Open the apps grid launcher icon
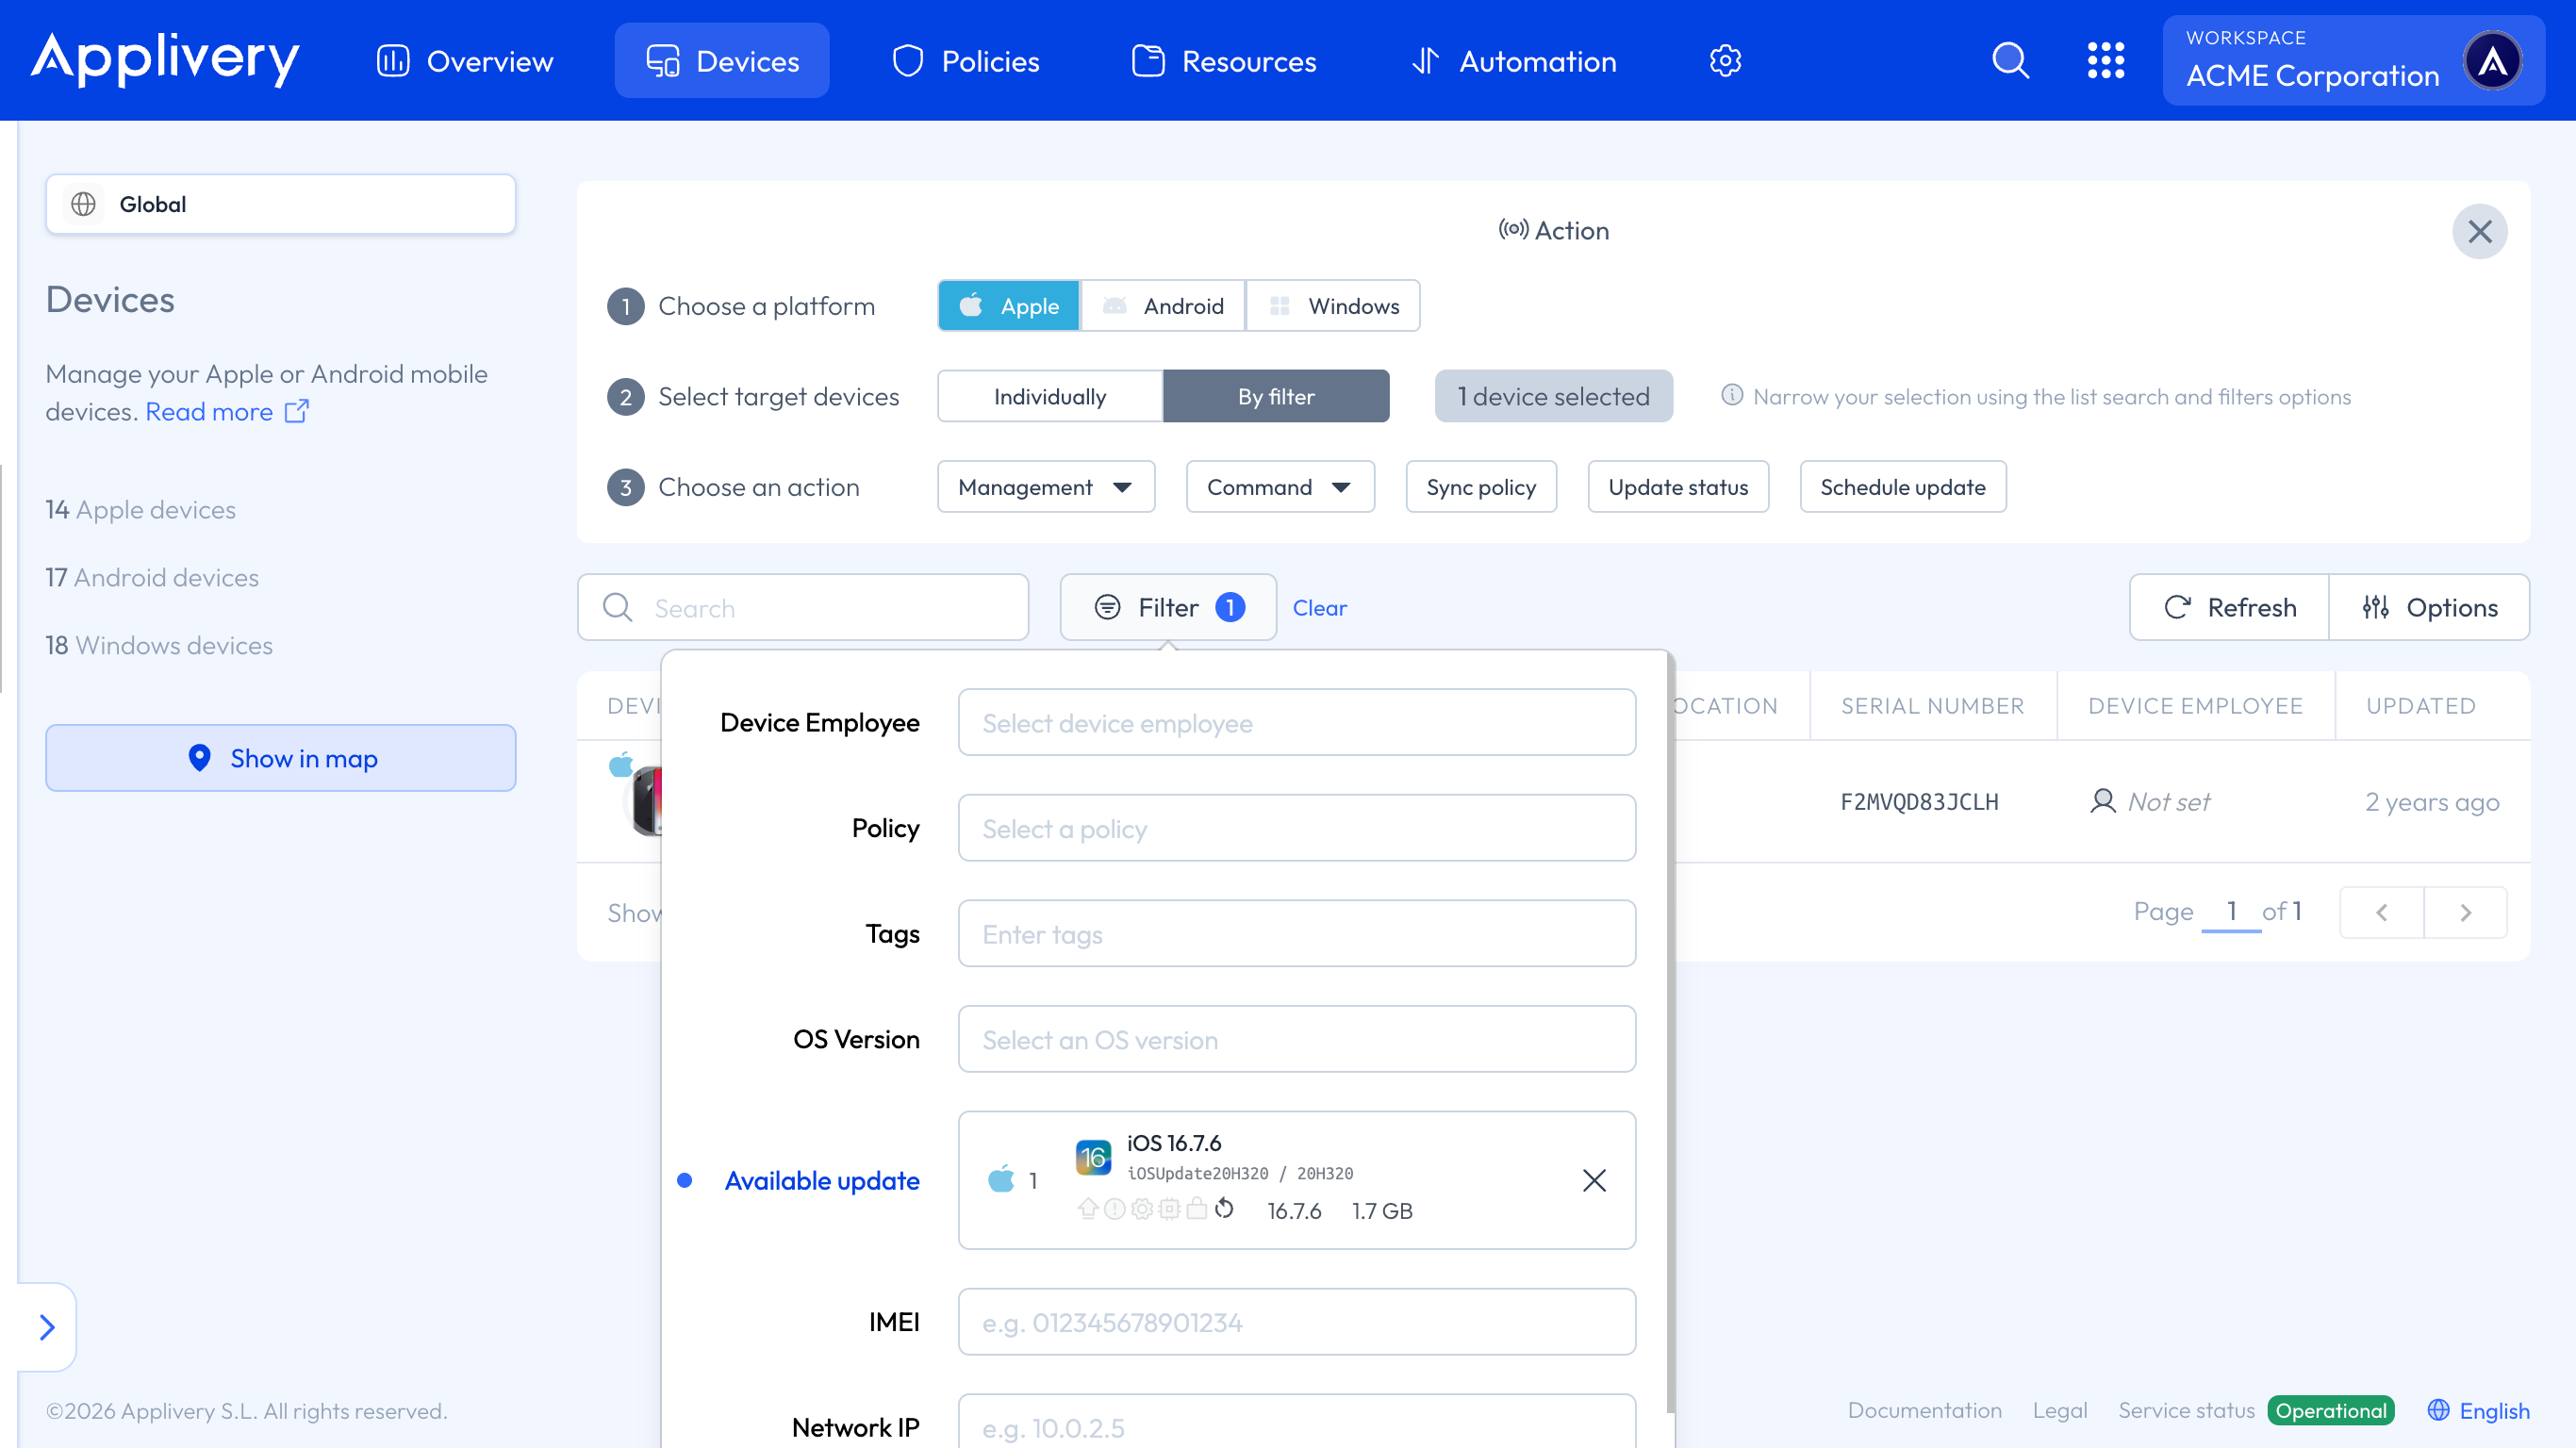This screenshot has height=1448, width=2576. [2105, 61]
